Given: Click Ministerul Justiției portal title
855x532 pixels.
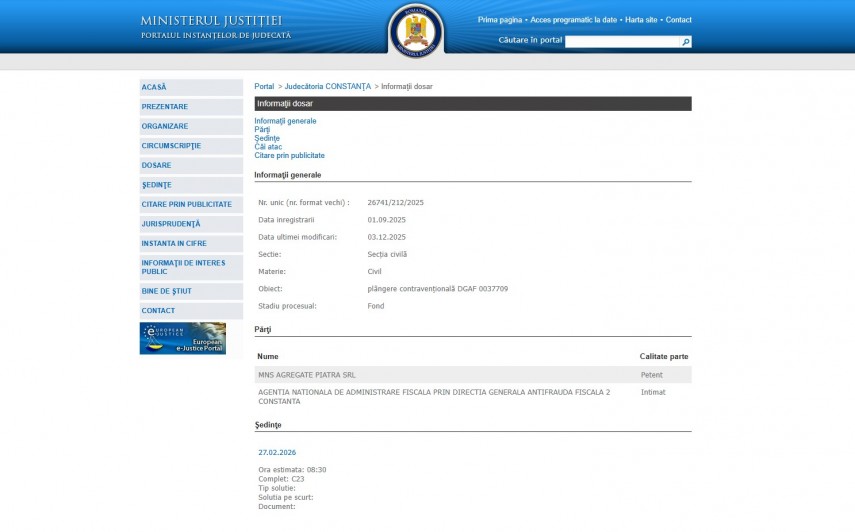Looking at the screenshot, I should point(211,21).
